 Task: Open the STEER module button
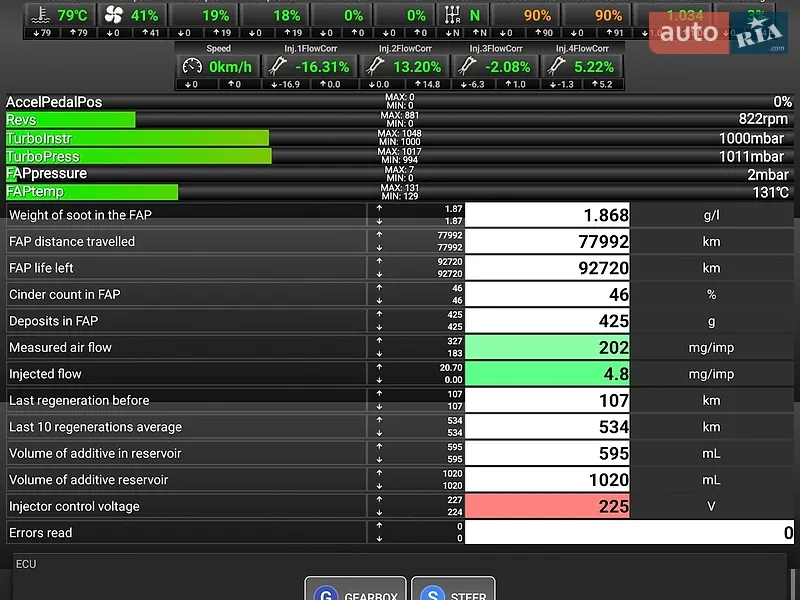pyautogui.click(x=453, y=589)
